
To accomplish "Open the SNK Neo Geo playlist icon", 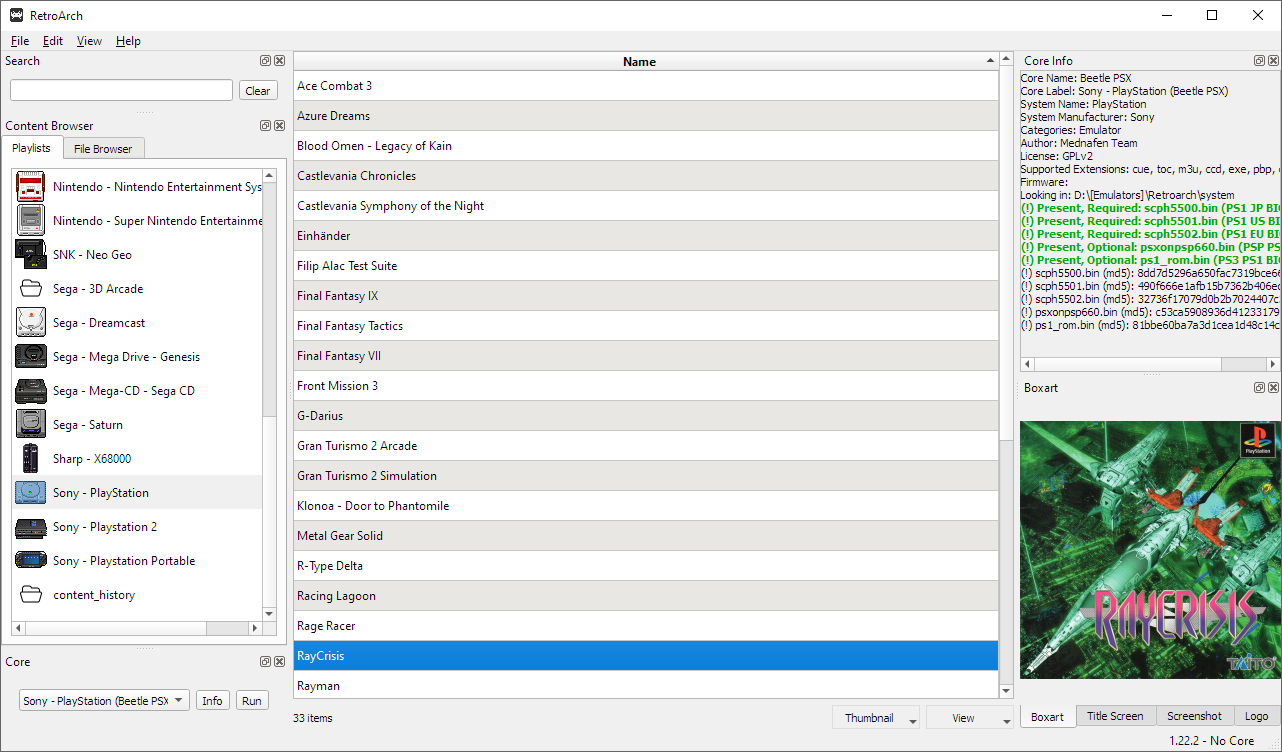I will tap(31, 255).
